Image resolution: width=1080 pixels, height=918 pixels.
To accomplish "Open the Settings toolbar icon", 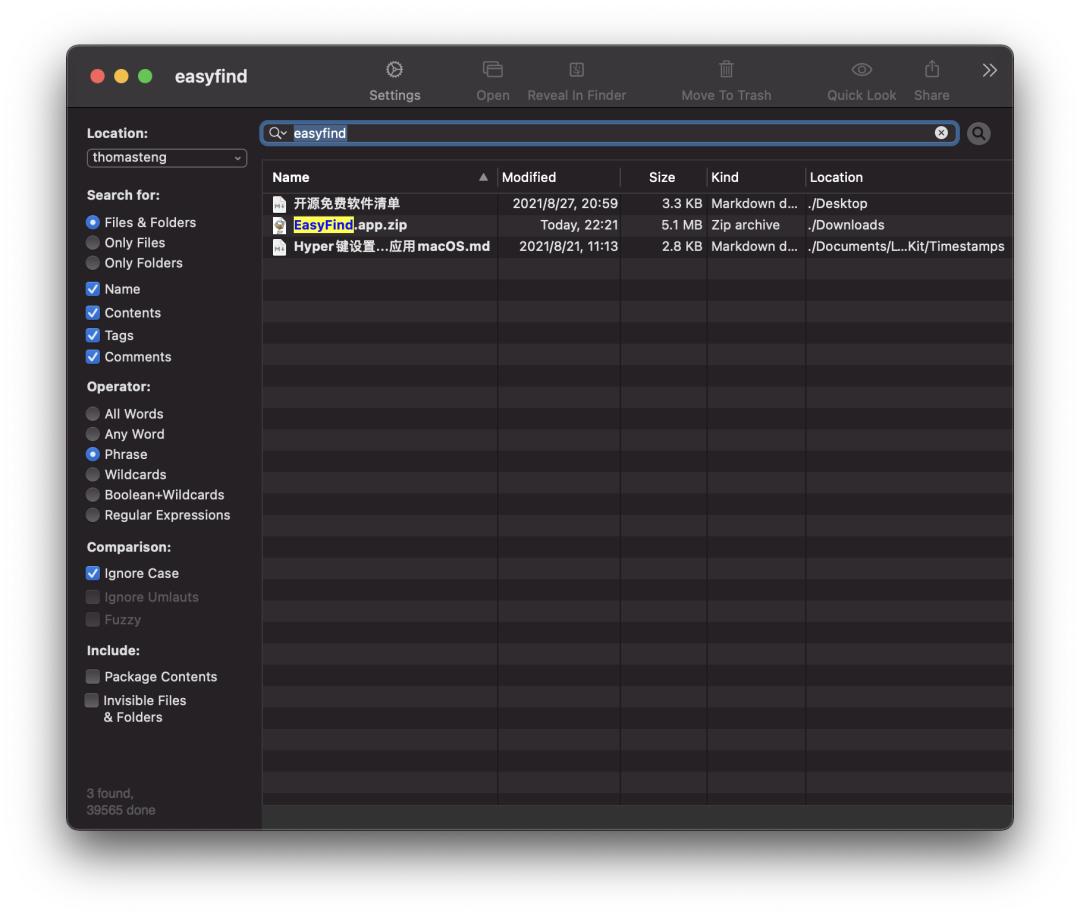I will coord(394,70).
